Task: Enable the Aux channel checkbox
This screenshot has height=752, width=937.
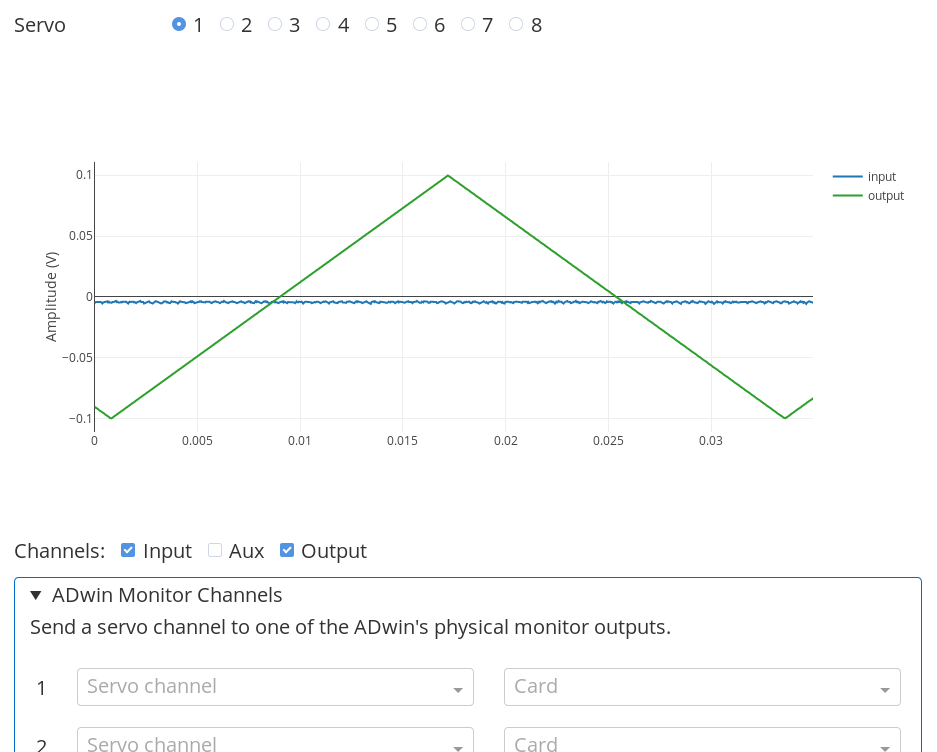Action: tap(214, 550)
